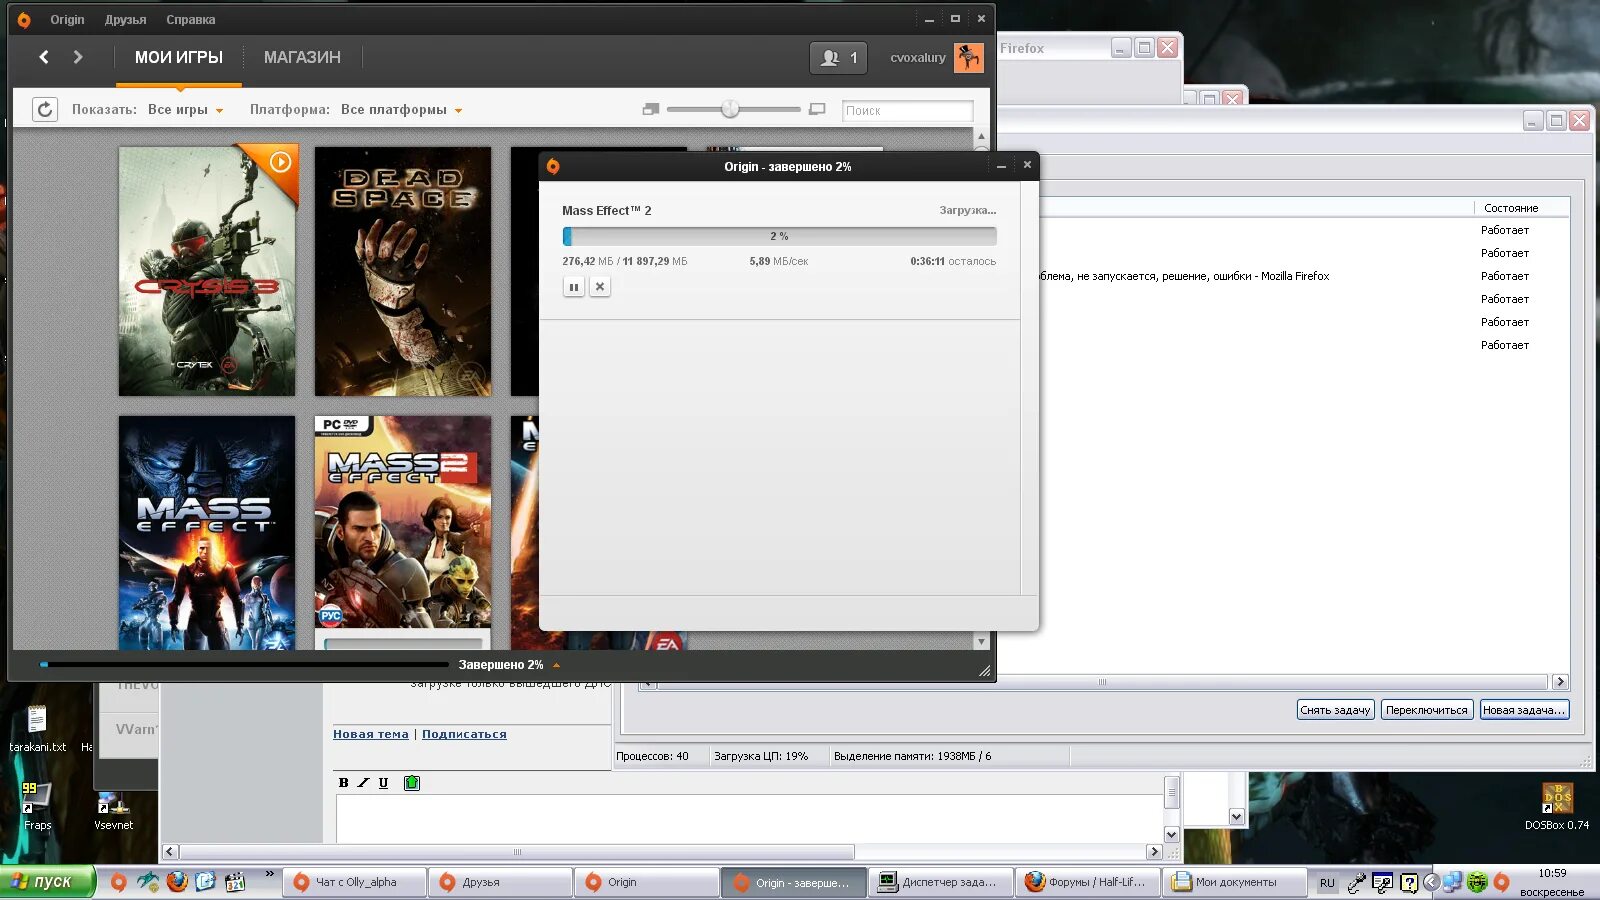Image resolution: width=1600 pixels, height=900 pixels.
Task: Launch Firefox from quick launch bar
Action: click(177, 882)
